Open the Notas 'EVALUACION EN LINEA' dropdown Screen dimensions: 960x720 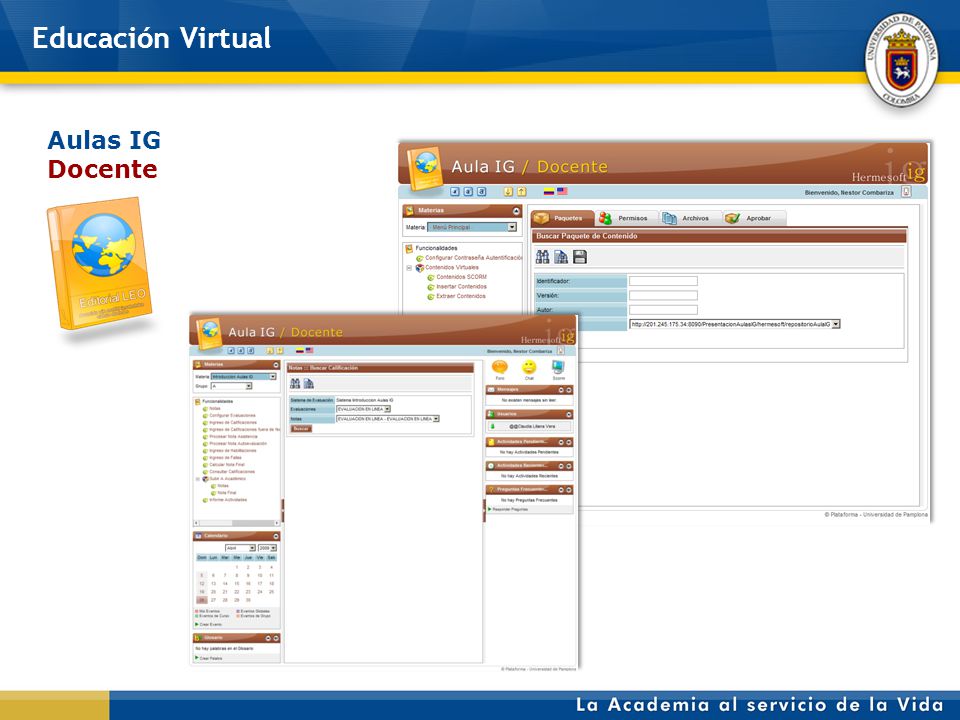(436, 419)
